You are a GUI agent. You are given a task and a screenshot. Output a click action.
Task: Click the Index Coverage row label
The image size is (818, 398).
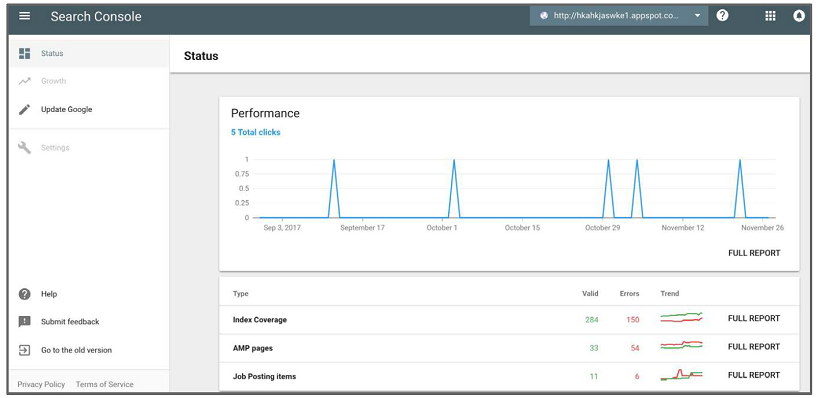coord(260,320)
